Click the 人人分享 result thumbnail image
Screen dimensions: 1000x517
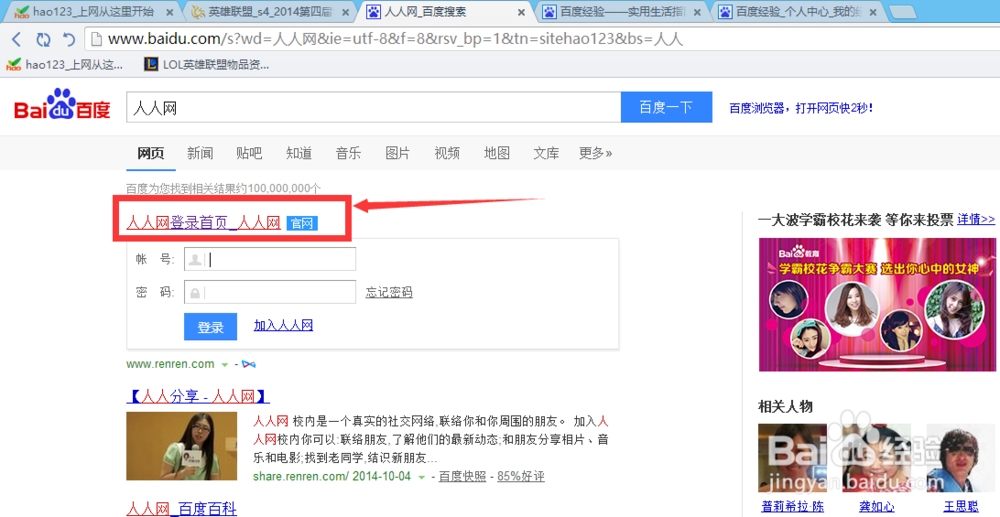pos(182,446)
